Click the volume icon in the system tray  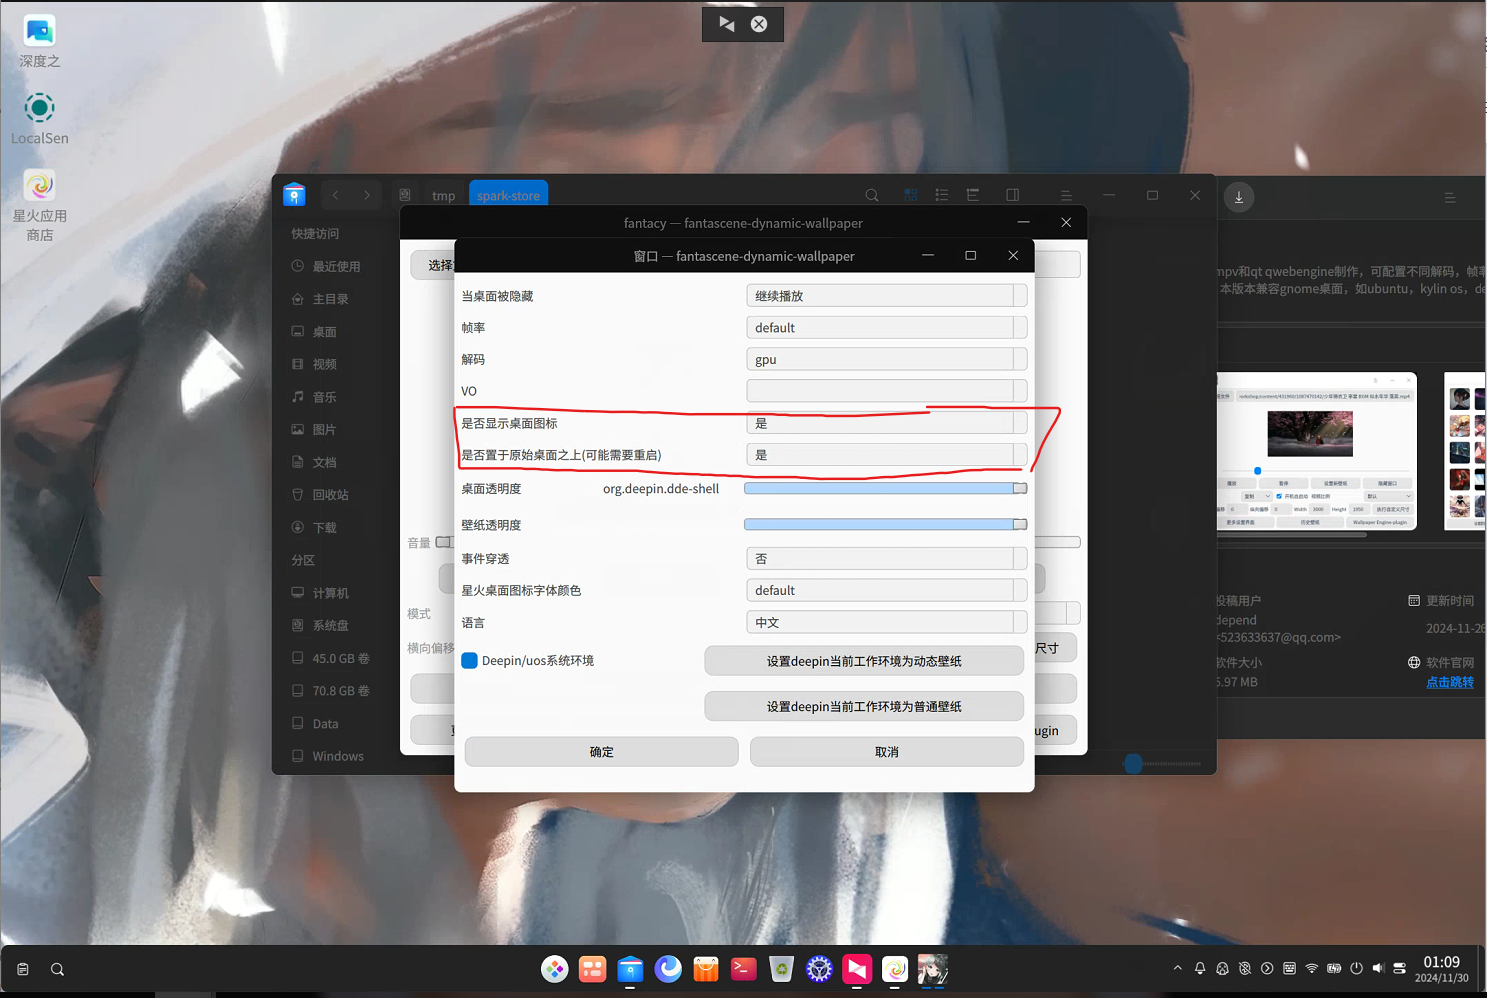tap(1378, 968)
